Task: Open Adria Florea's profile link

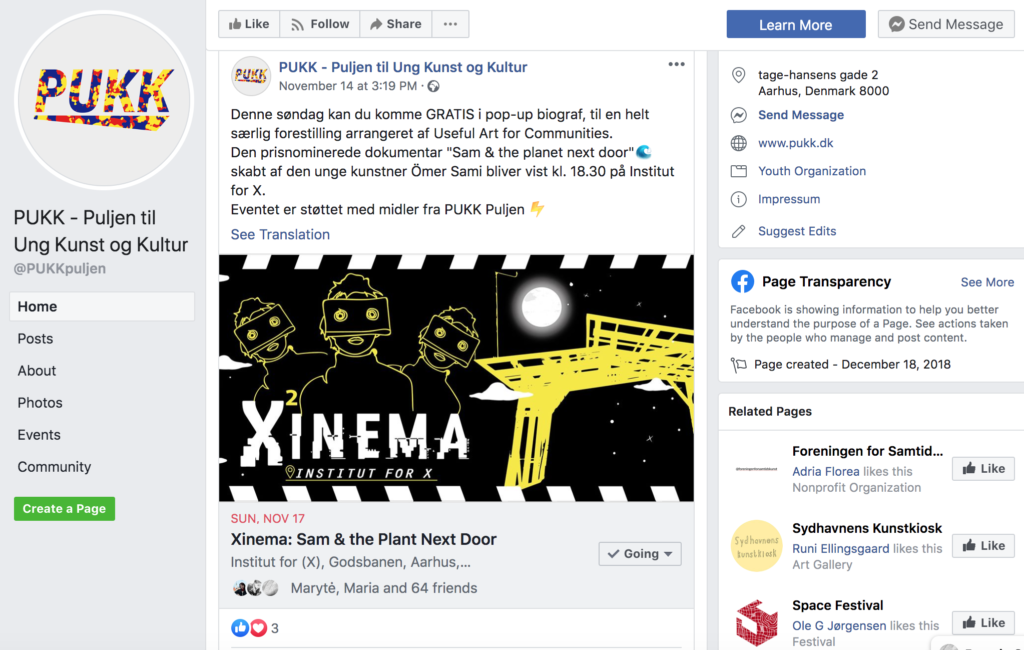Action: click(x=825, y=472)
